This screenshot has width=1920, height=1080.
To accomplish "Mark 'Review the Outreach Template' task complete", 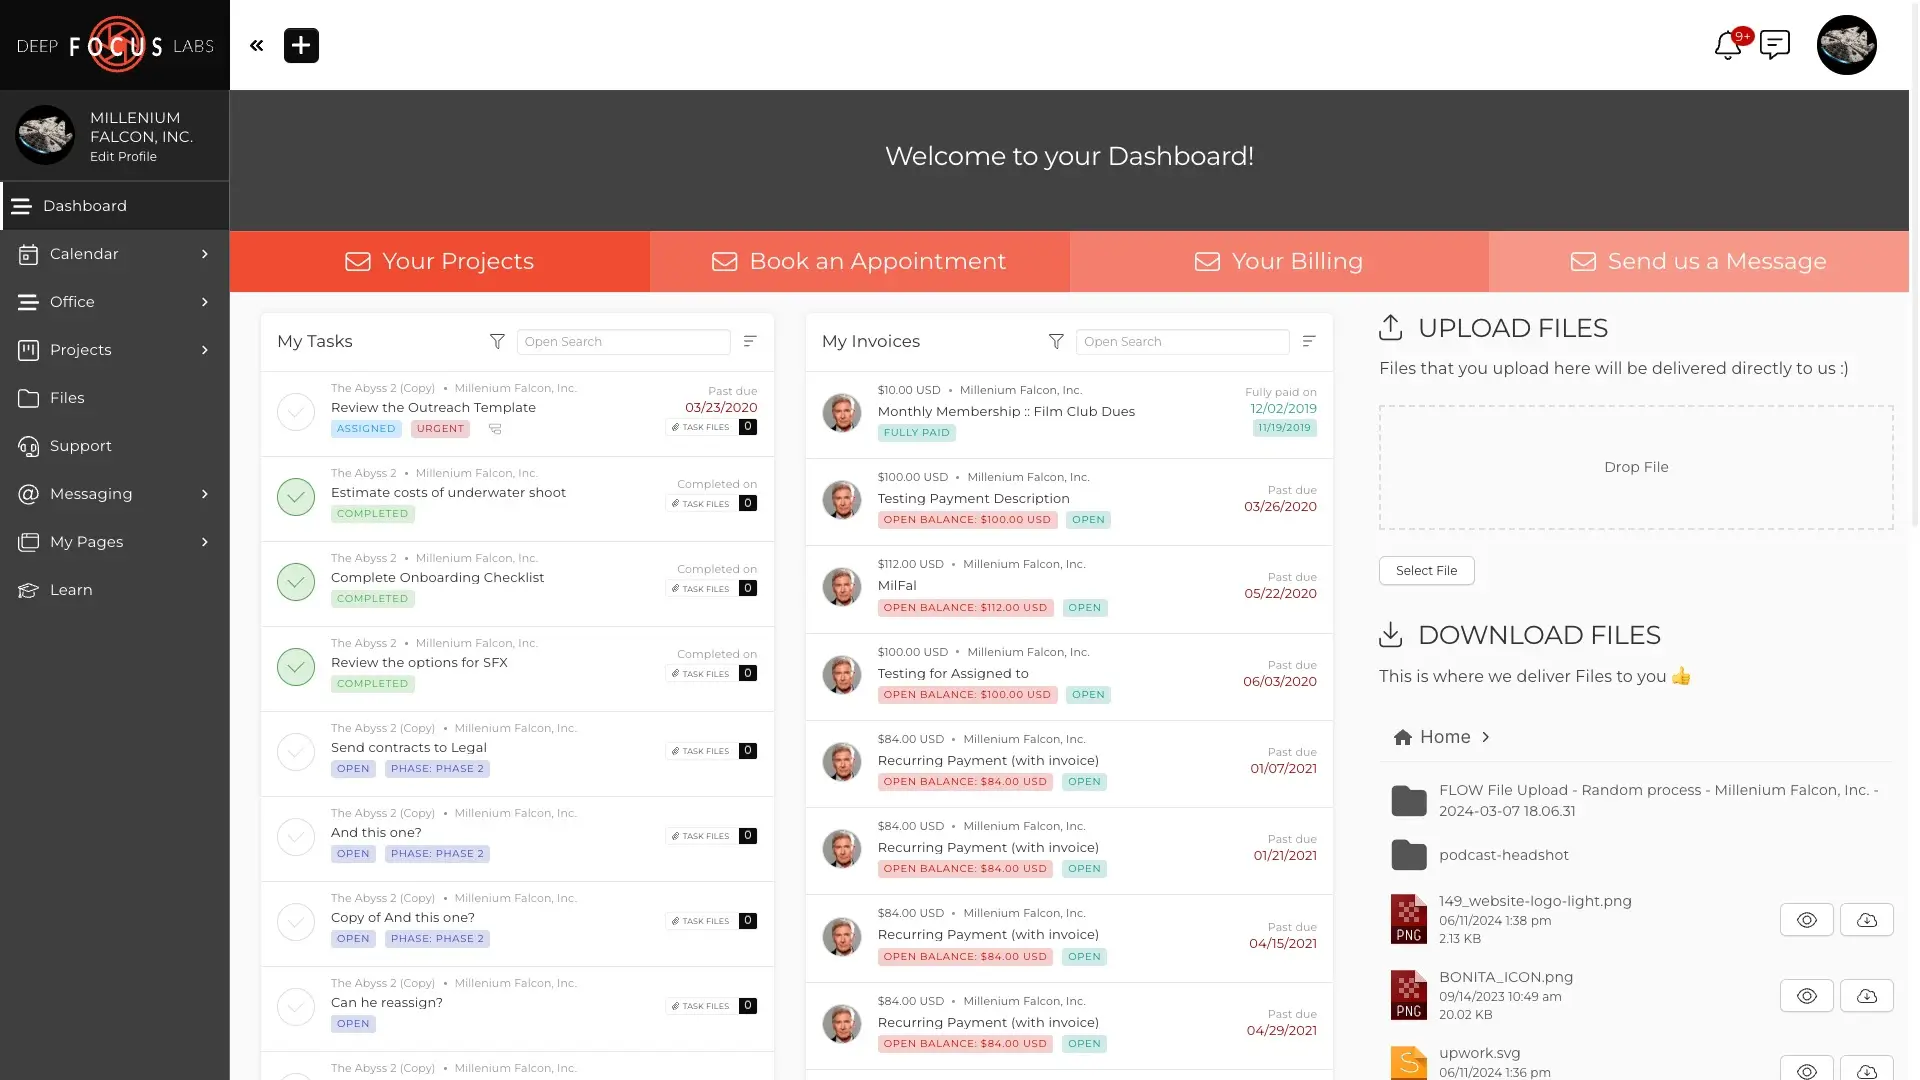I will tap(295, 412).
